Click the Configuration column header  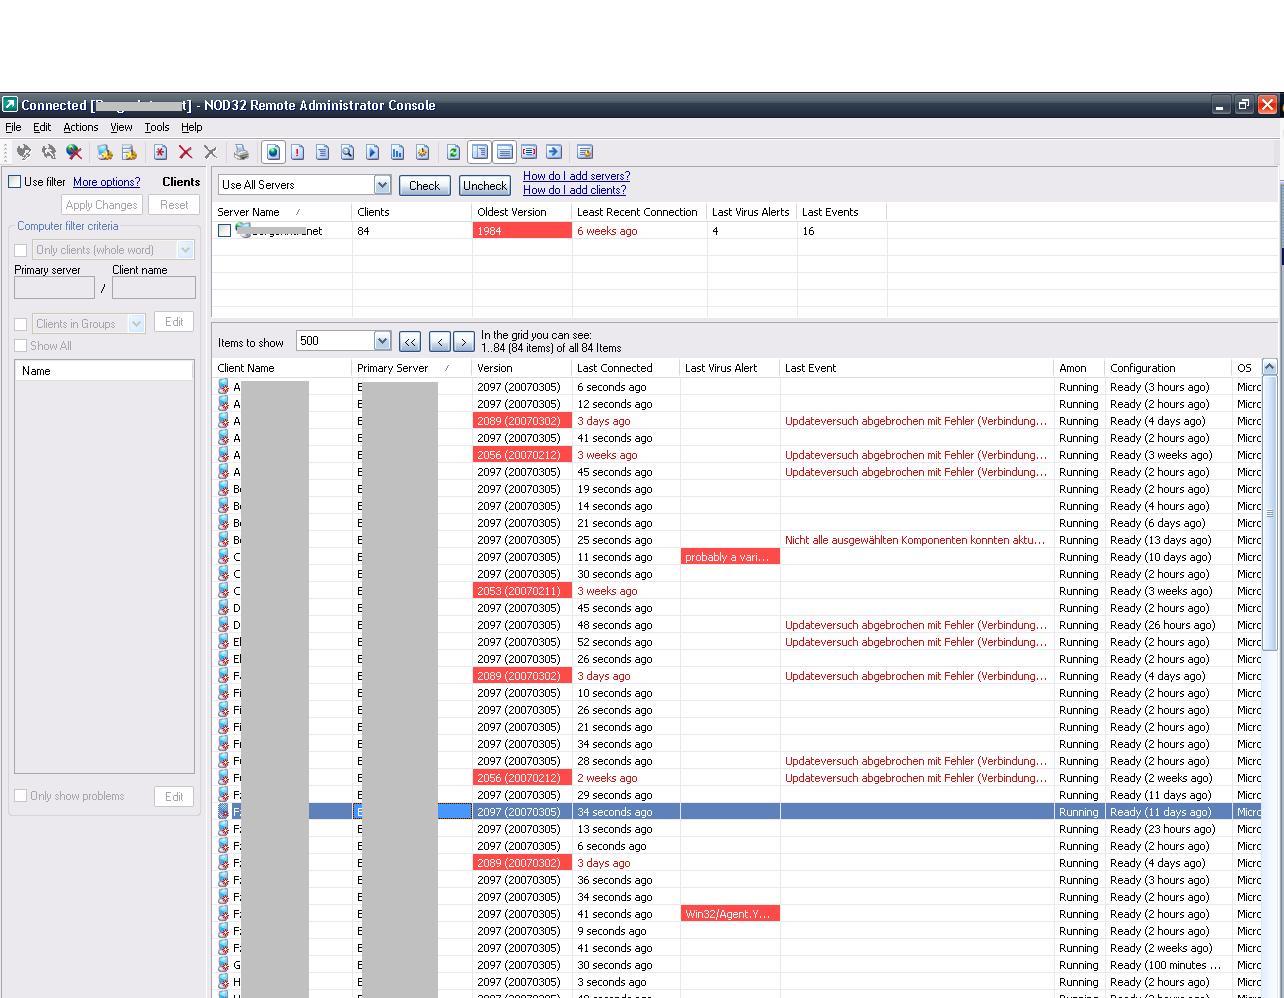1168,368
